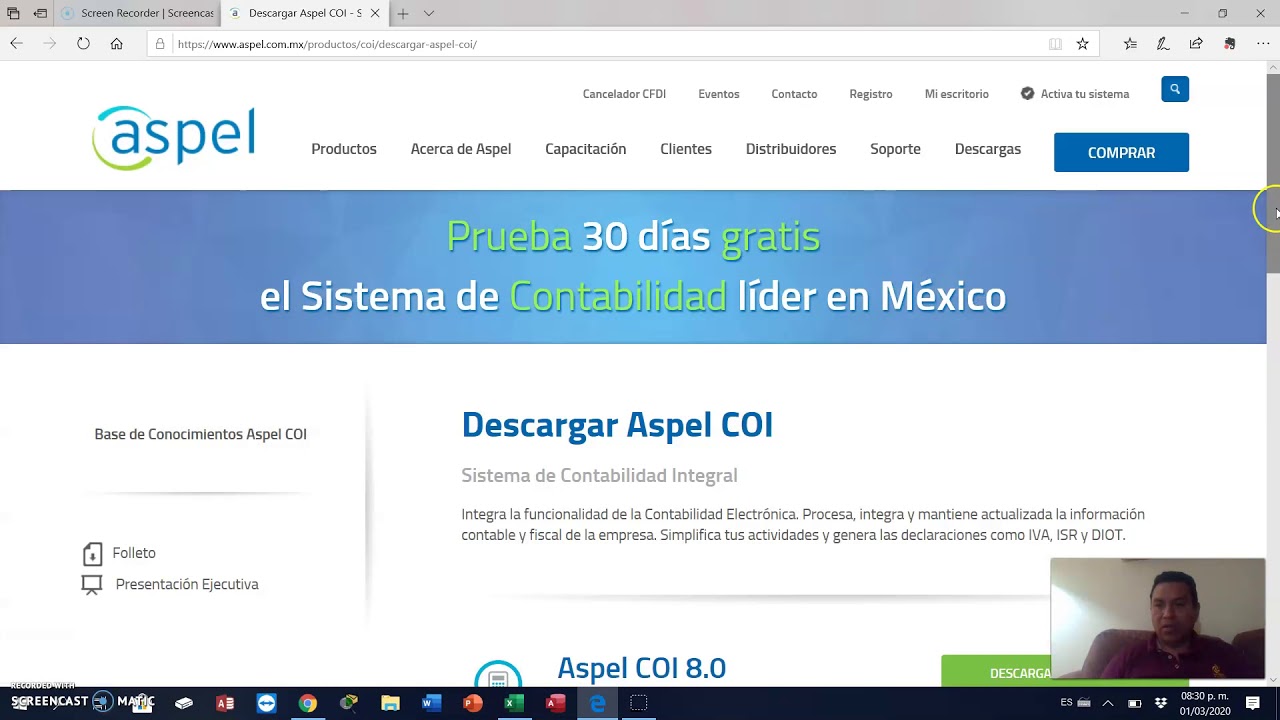Viewport: 1280px width, 720px height.
Task: Click the share page icon
Action: (x=1196, y=44)
